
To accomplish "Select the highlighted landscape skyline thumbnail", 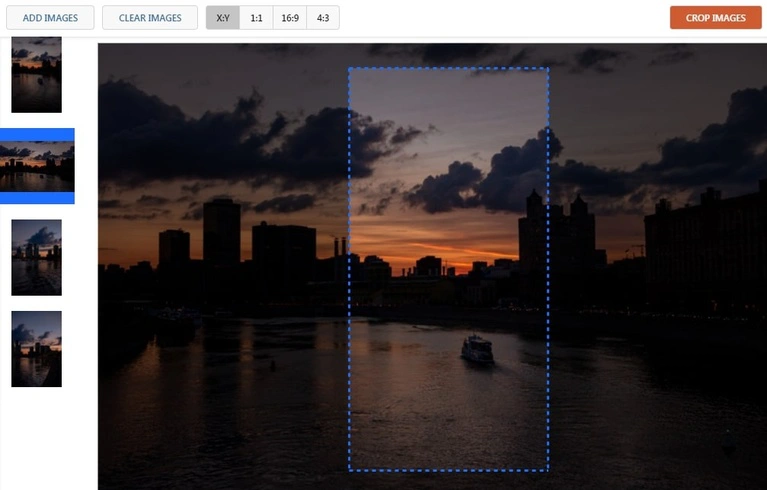I will coord(37,166).
